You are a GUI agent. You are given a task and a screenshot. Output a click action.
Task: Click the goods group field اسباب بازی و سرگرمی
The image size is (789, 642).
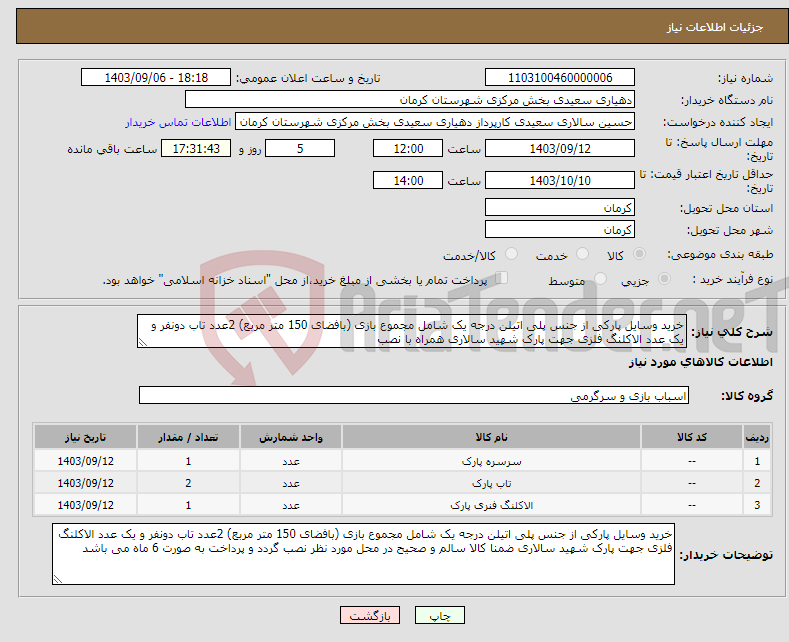[x=414, y=395]
